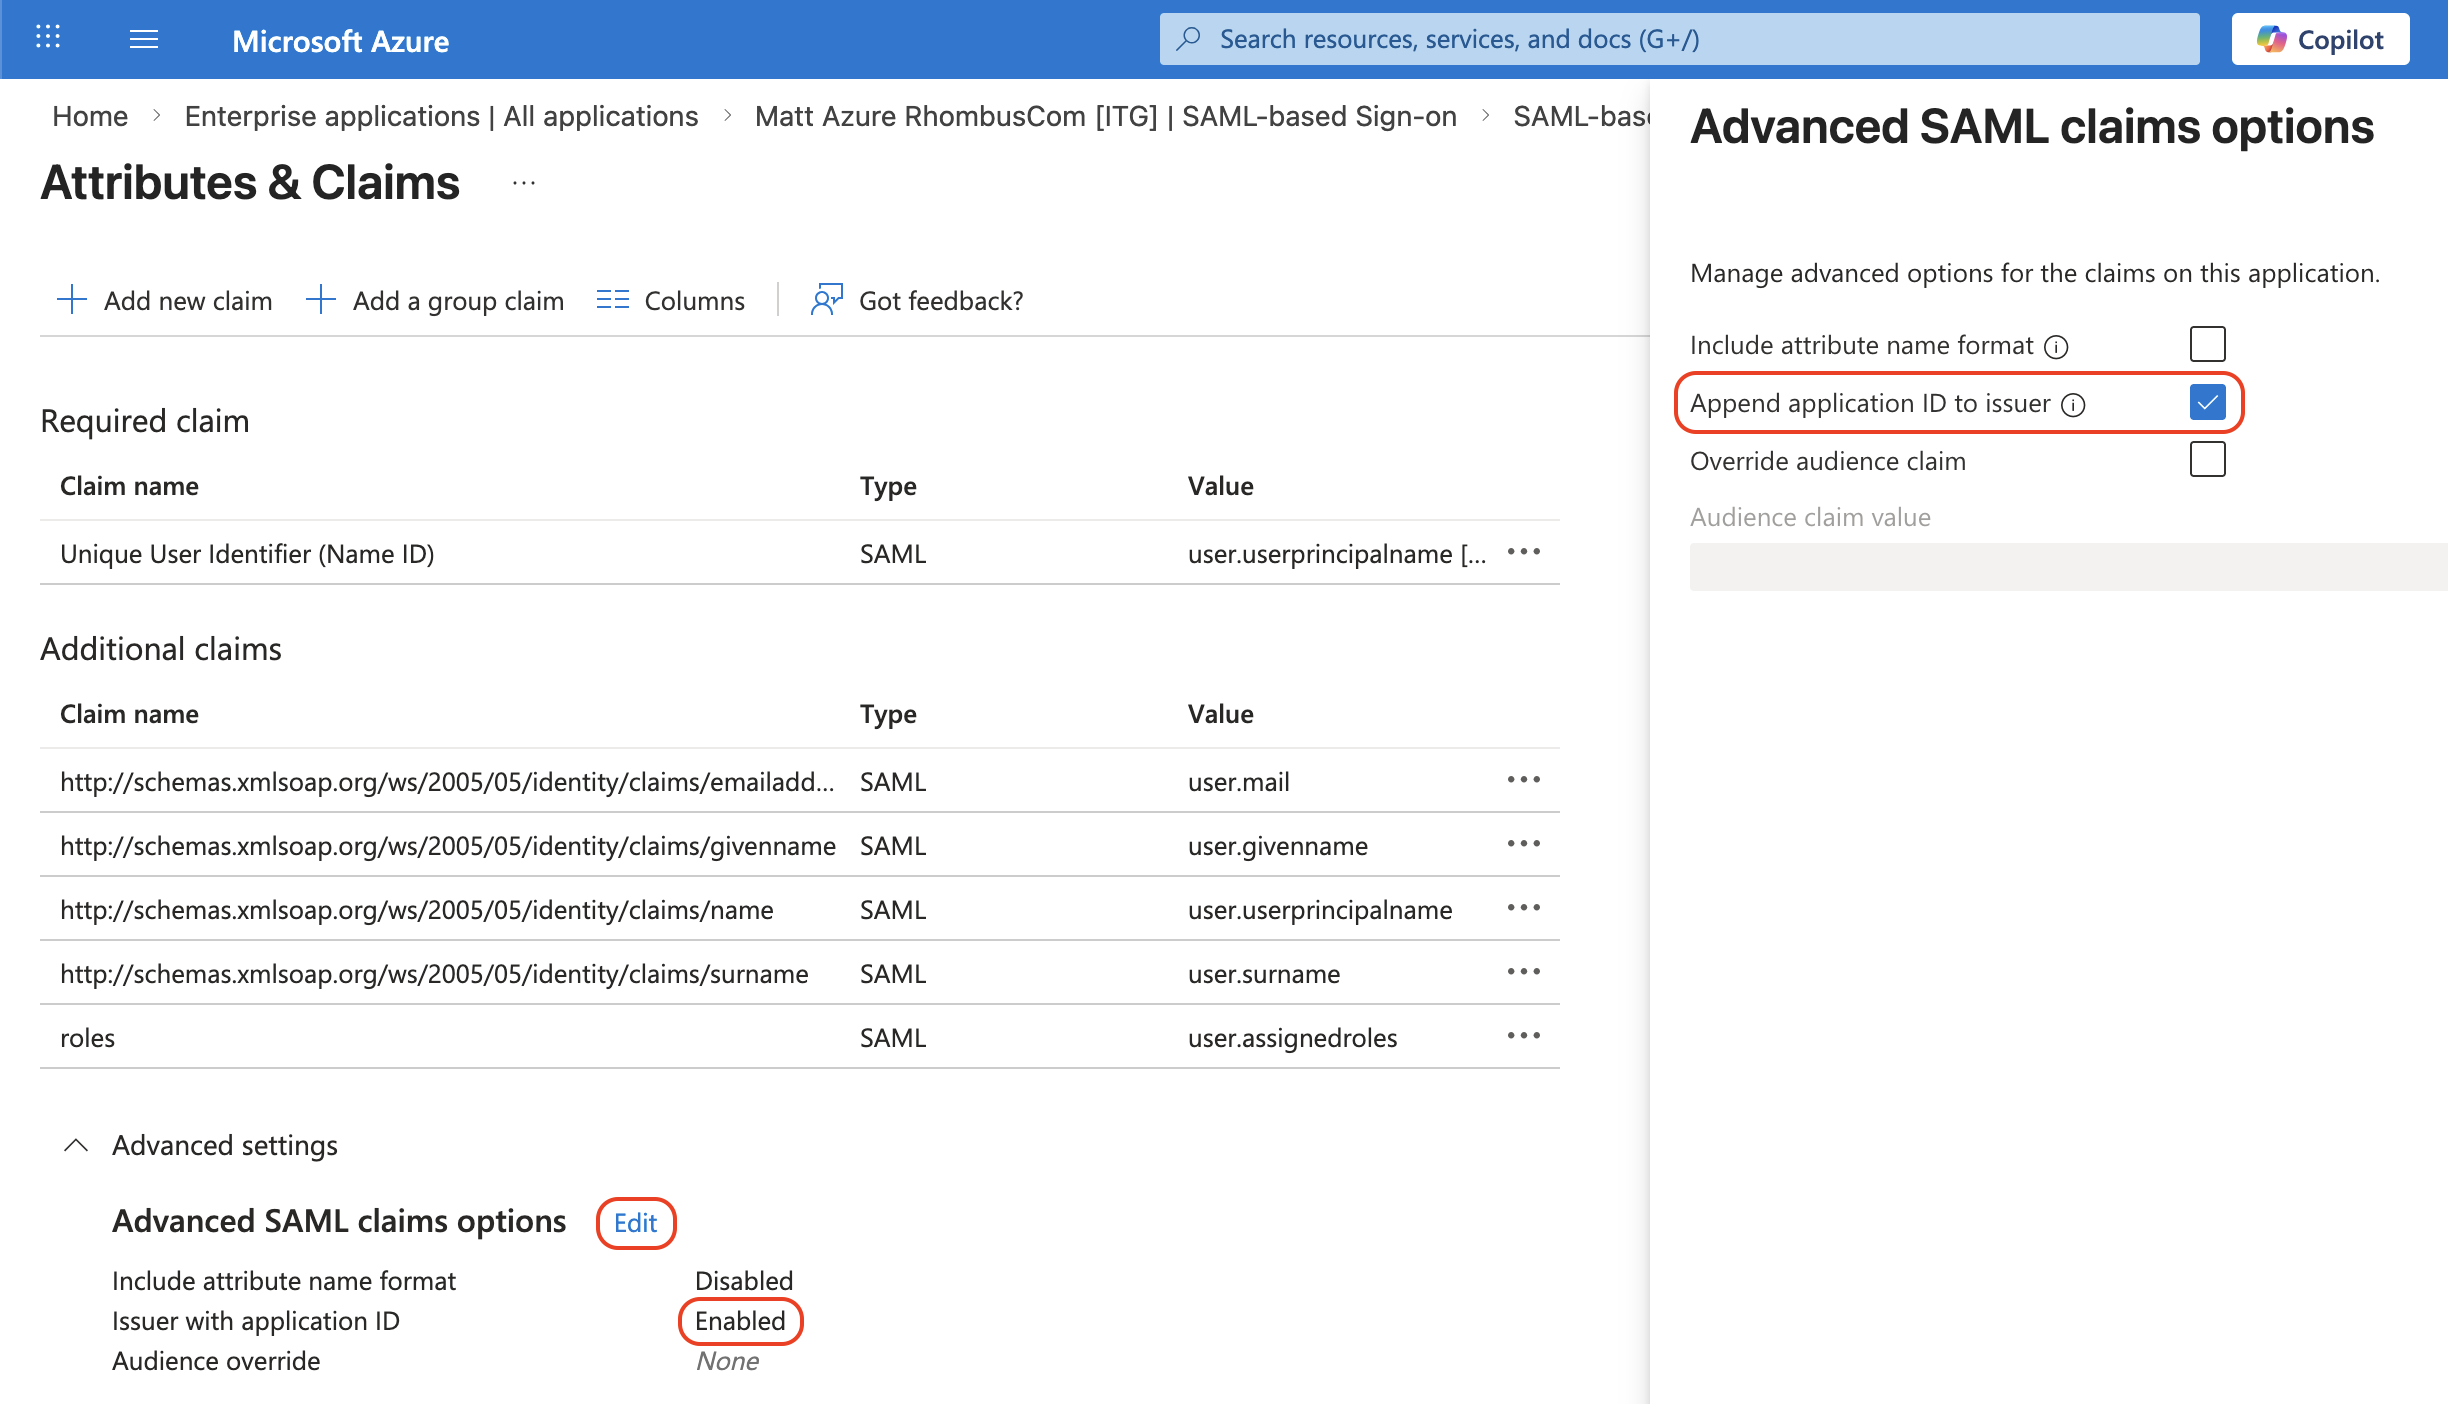Click the Additional claims Value column header
This screenshot has width=2448, height=1404.
click(1220, 714)
